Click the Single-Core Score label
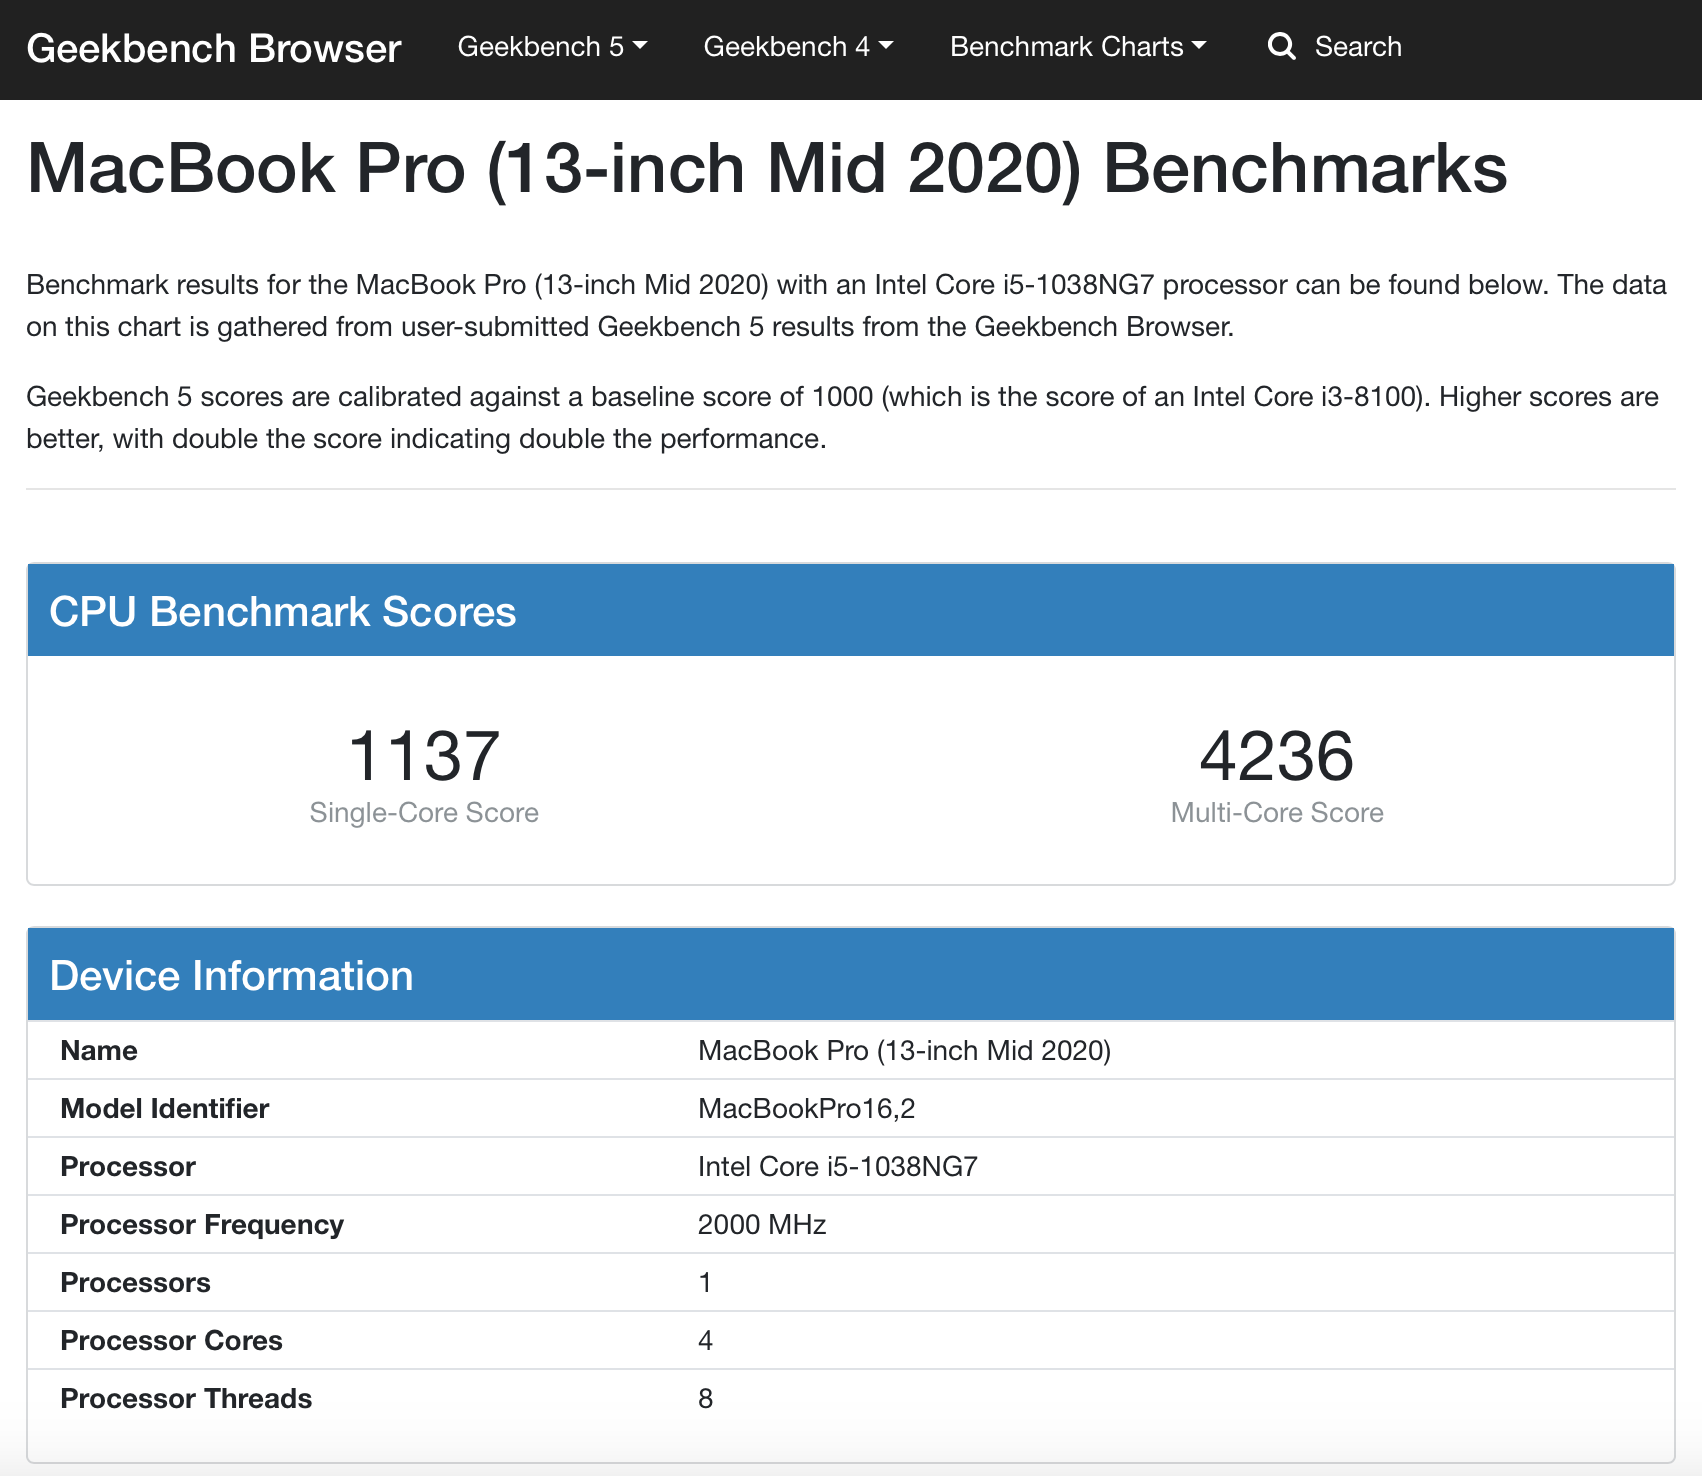This screenshot has height=1476, width=1702. (423, 812)
